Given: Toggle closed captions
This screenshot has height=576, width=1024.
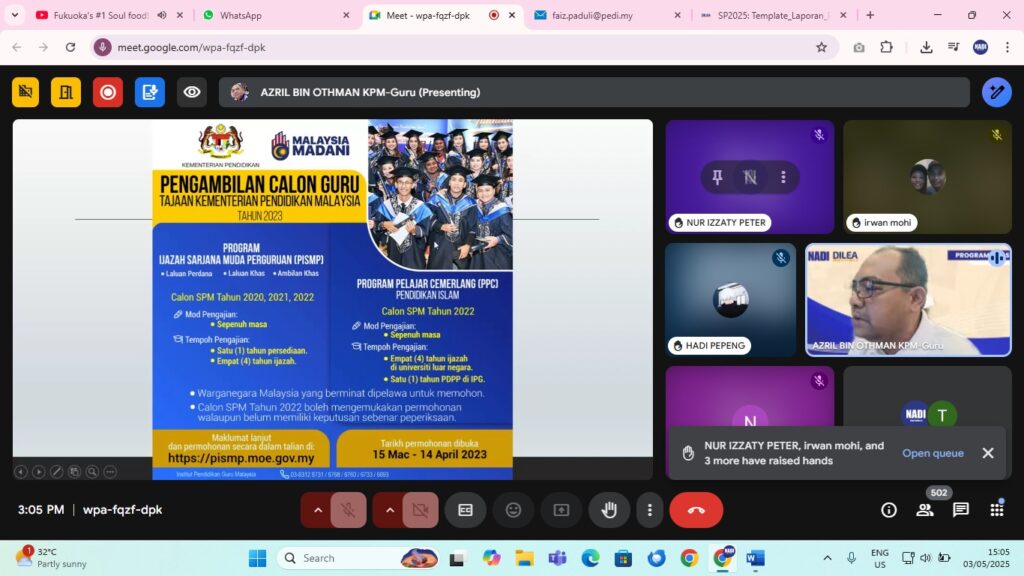Looking at the screenshot, I should click(465, 510).
